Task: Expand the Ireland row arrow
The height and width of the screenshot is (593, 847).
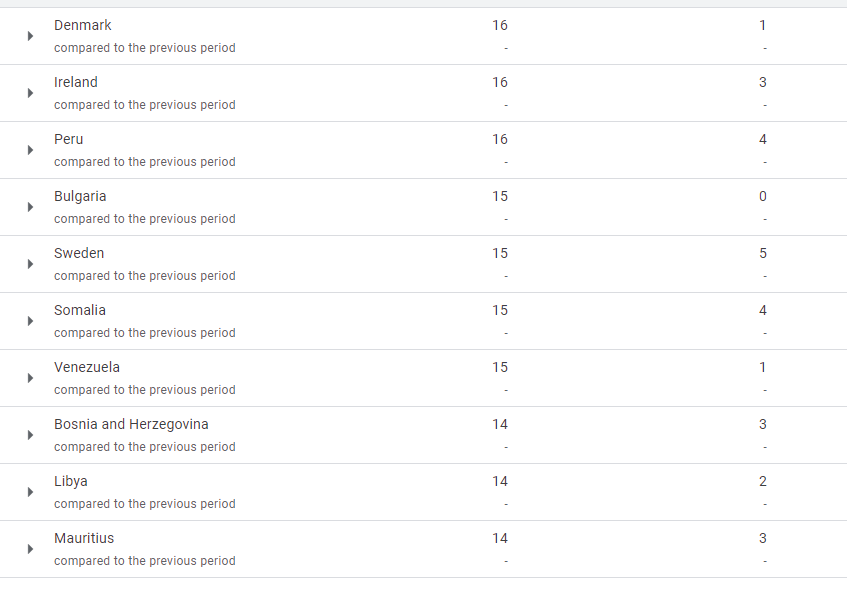Action: [x=30, y=93]
